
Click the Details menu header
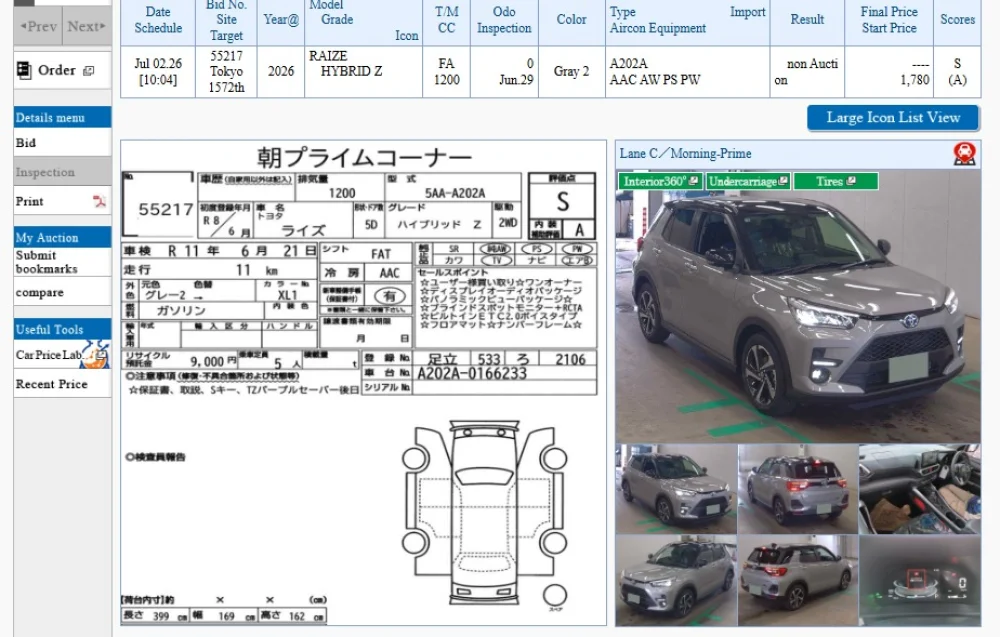[x=62, y=117]
